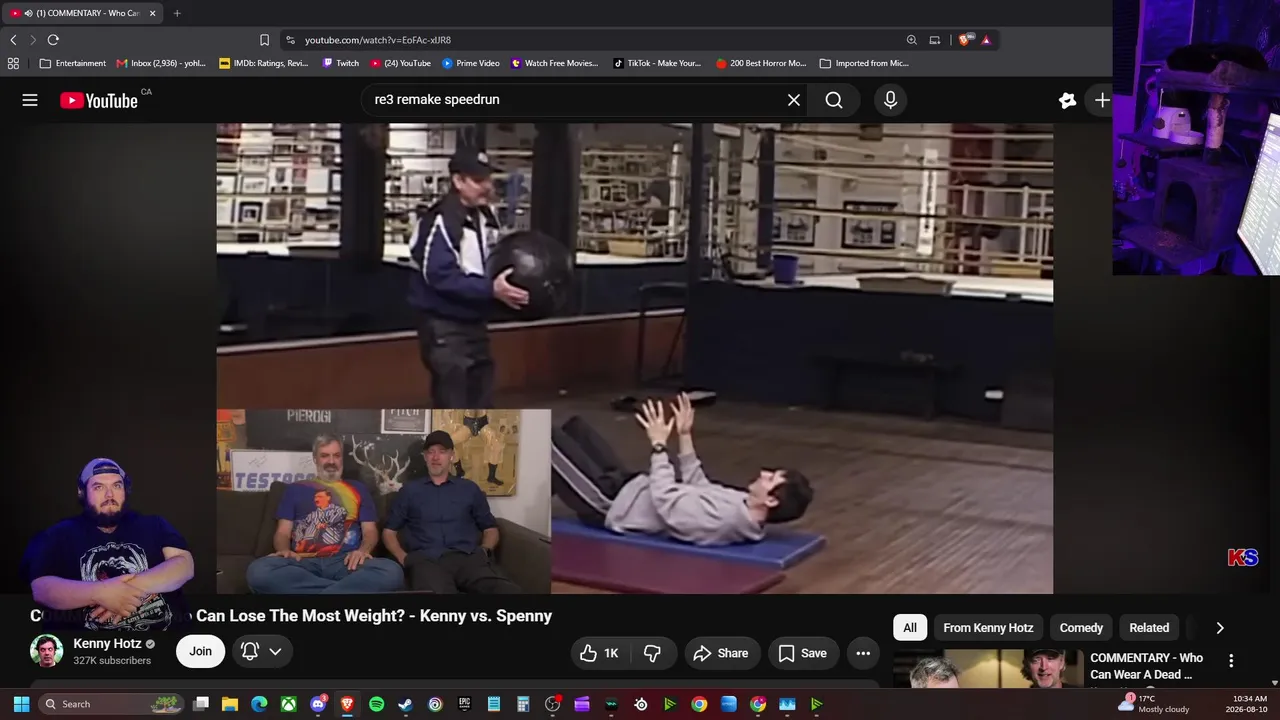
Task: Clear the YouTube search box text
Action: [794, 100]
